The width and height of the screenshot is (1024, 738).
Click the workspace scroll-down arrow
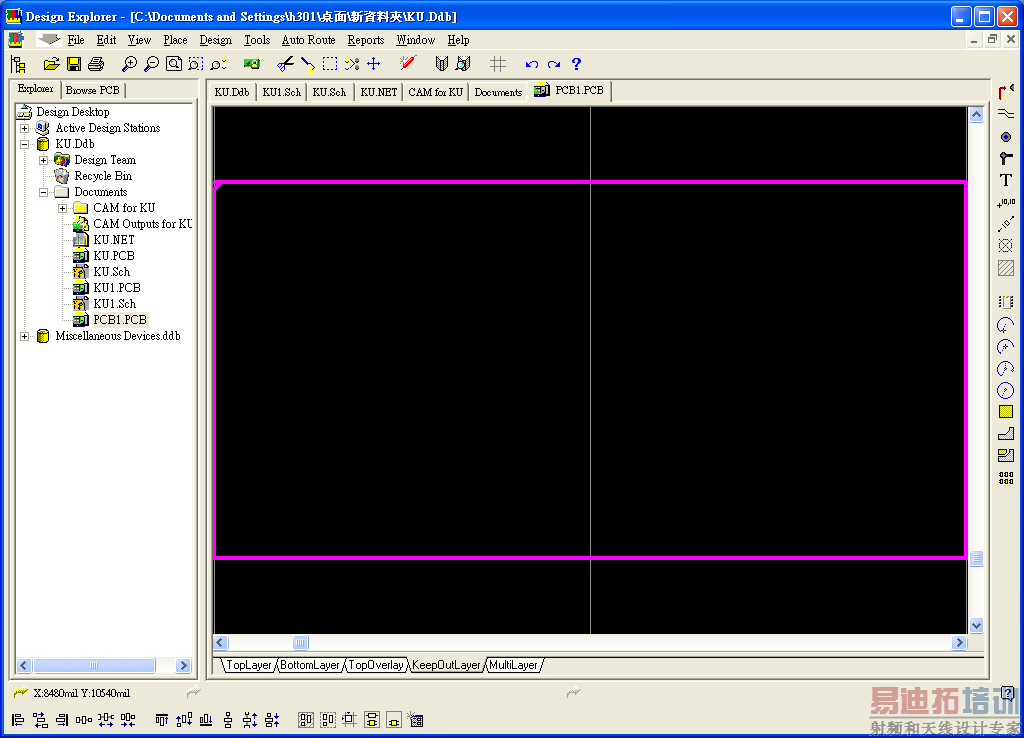click(x=976, y=625)
